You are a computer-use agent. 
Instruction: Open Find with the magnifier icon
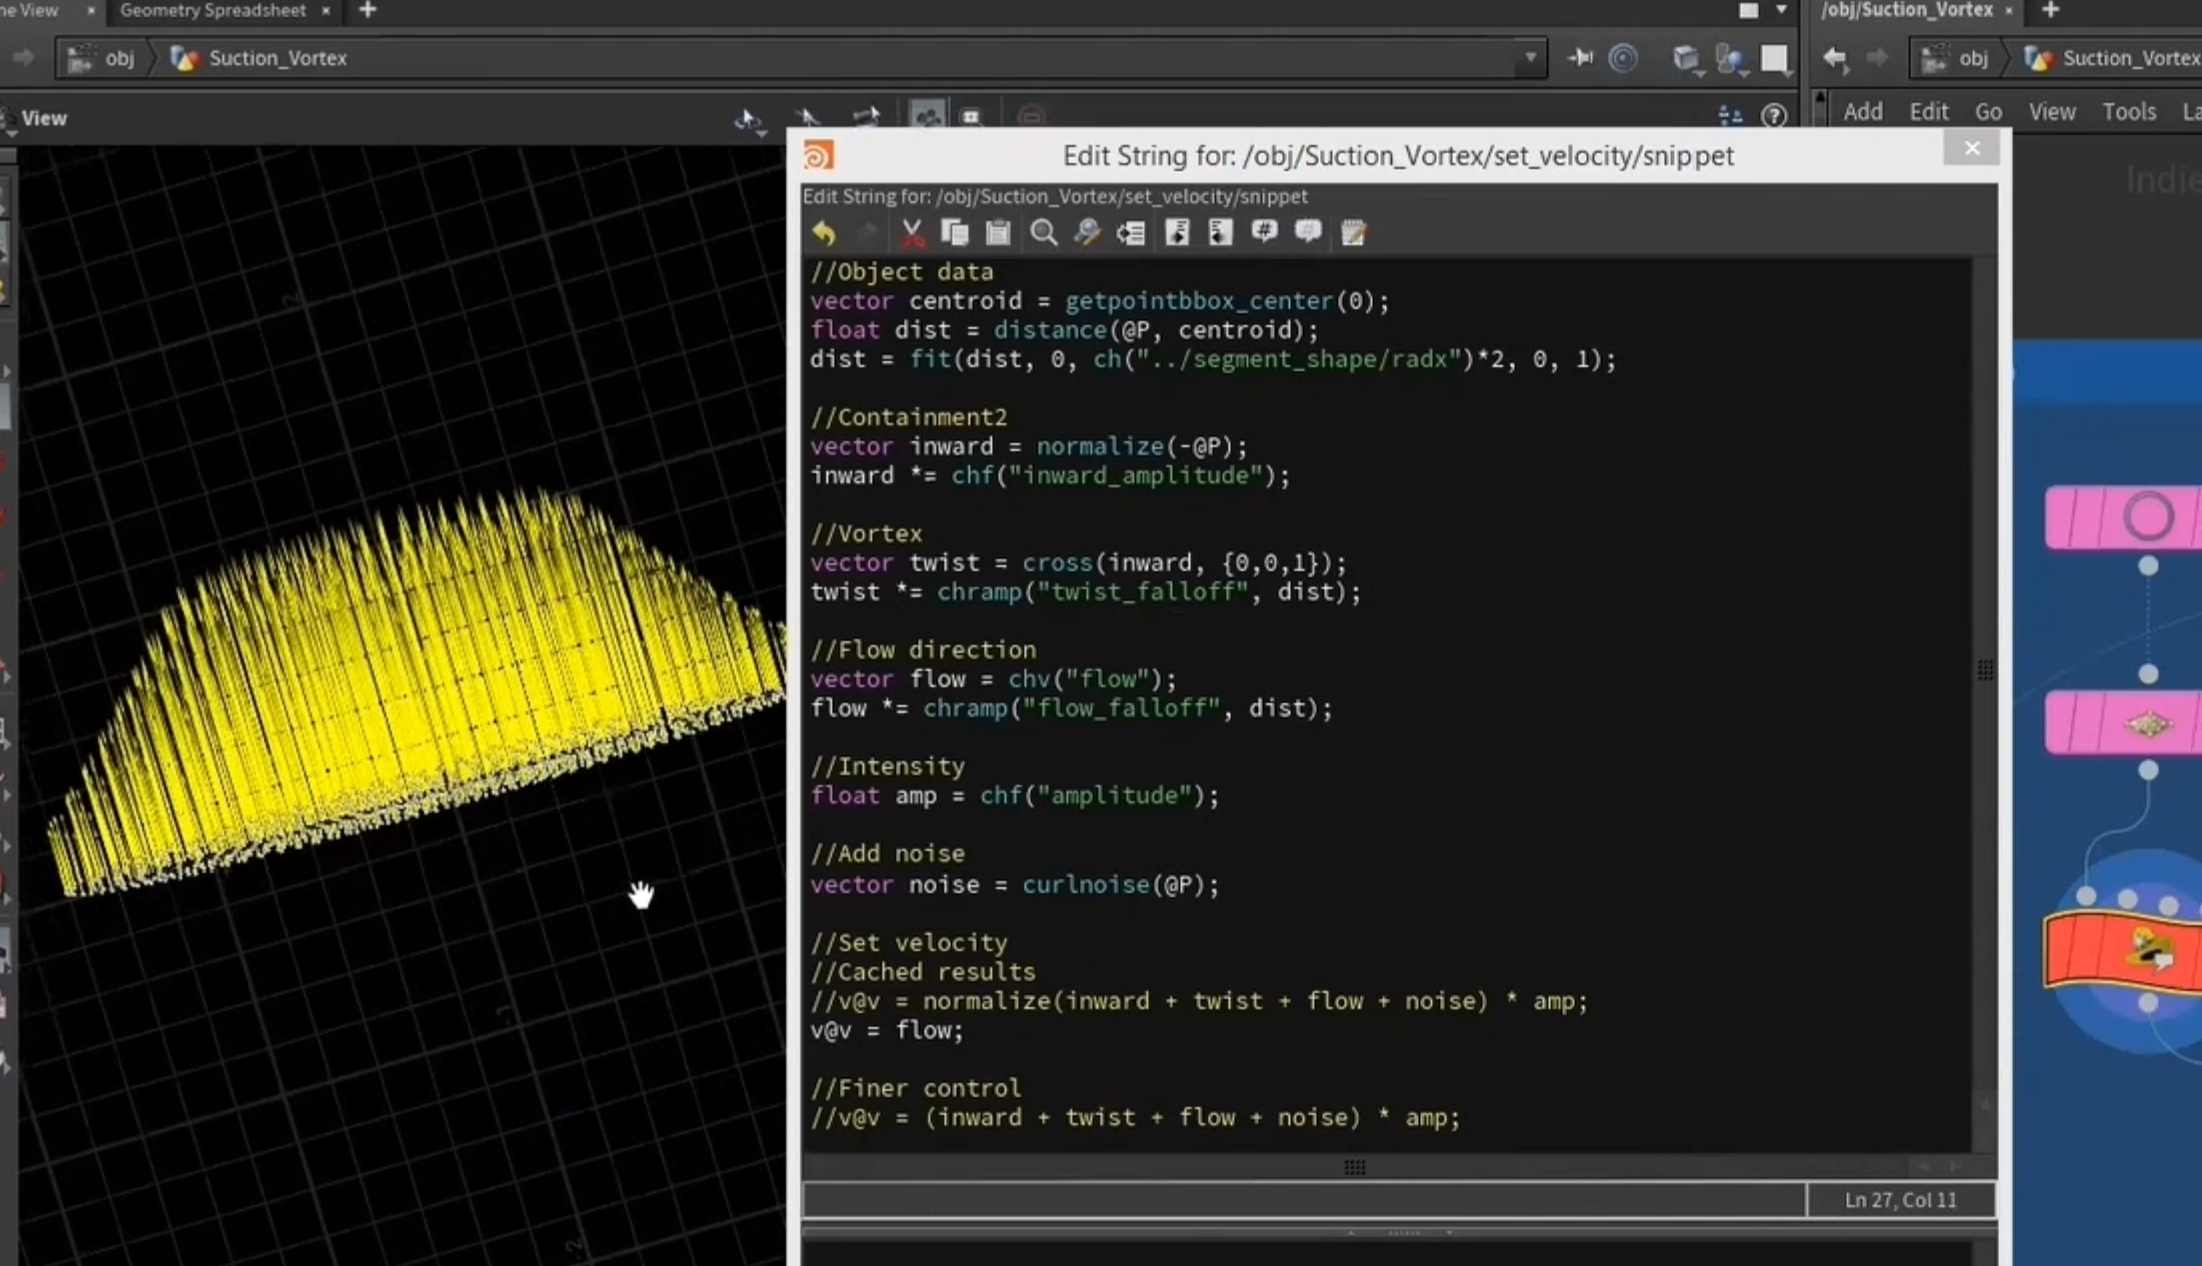(1043, 233)
